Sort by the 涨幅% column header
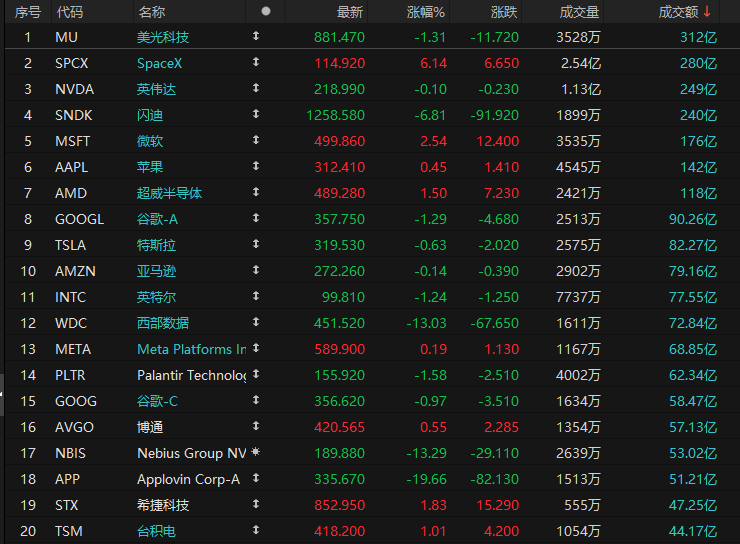 point(426,12)
